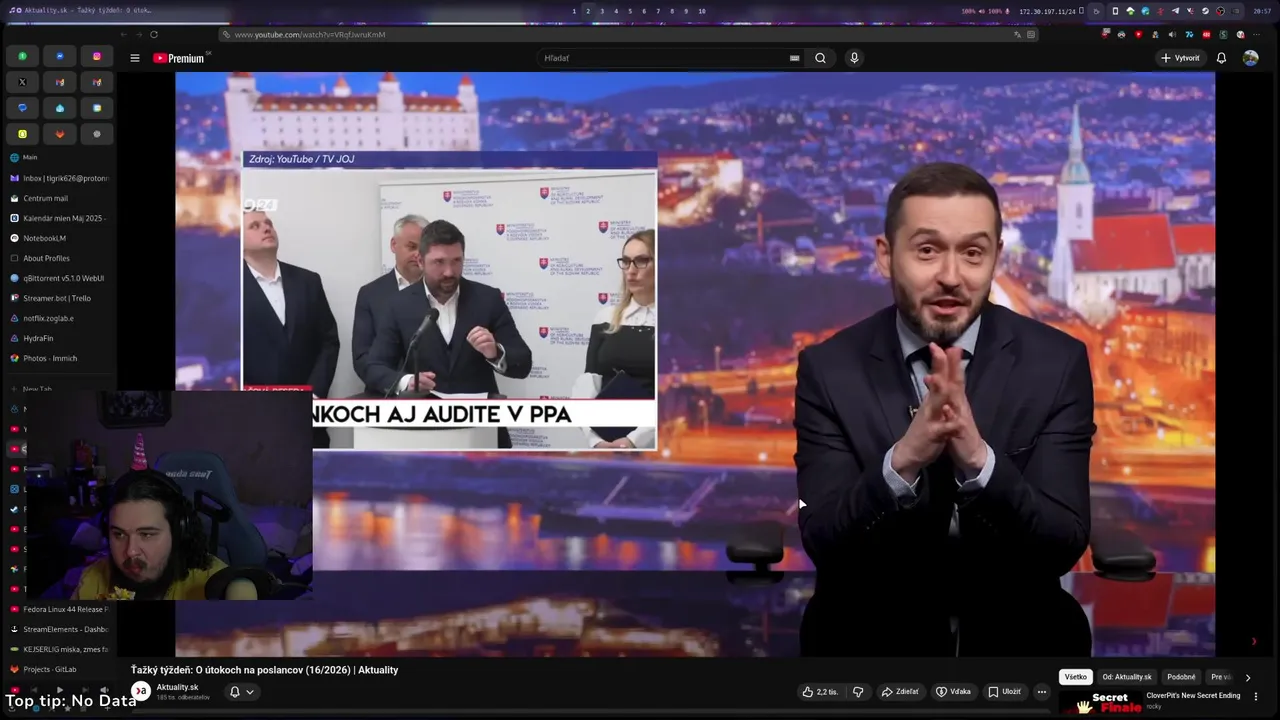
Task: Click the 20:57 clock in top bar
Action: tap(1262, 11)
